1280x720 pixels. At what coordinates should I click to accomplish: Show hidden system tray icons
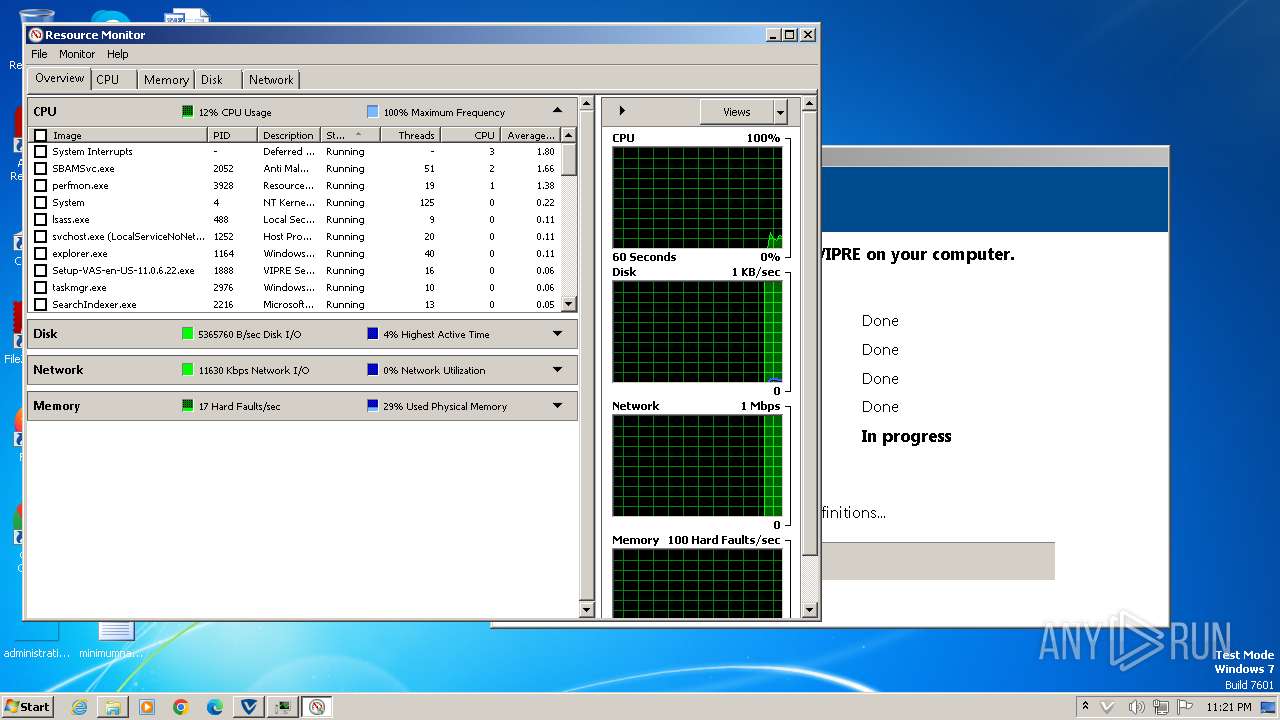[x=1085, y=707]
